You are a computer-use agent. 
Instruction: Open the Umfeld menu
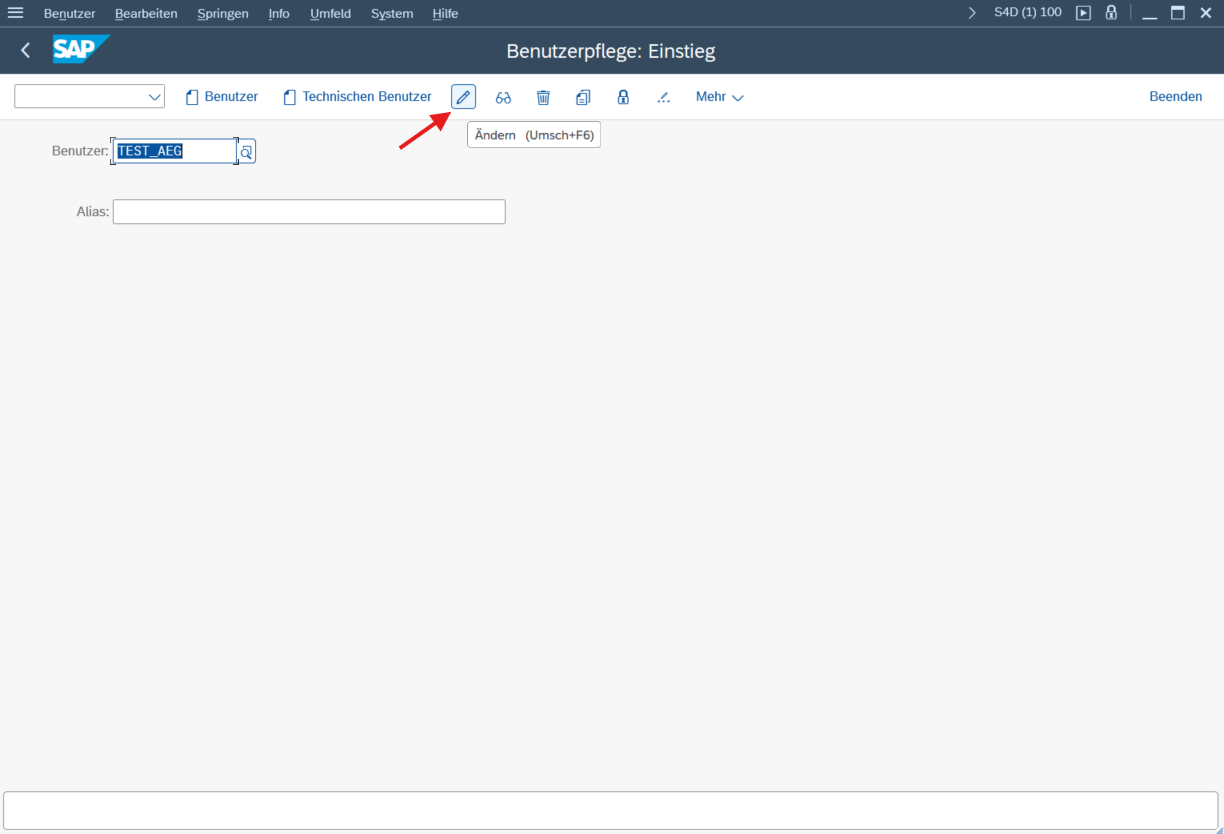pos(330,13)
